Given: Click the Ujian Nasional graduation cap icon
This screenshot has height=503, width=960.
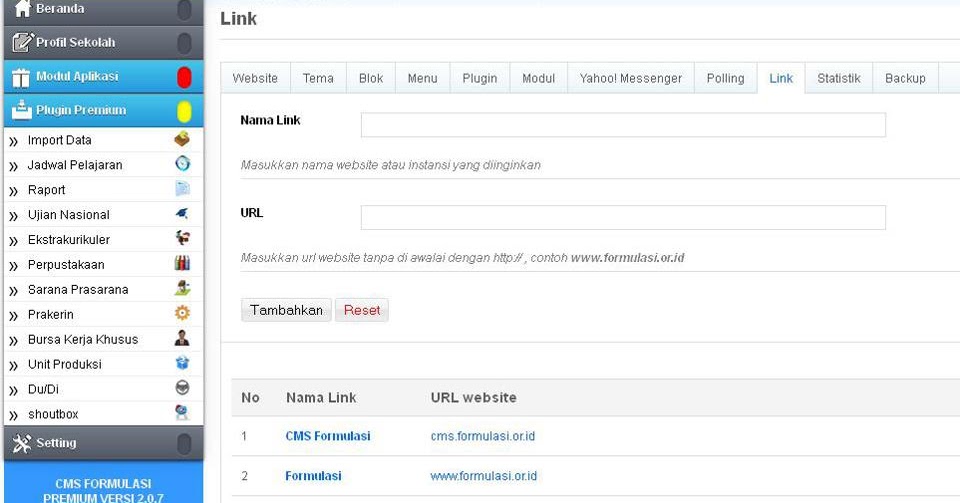Looking at the screenshot, I should click(182, 214).
